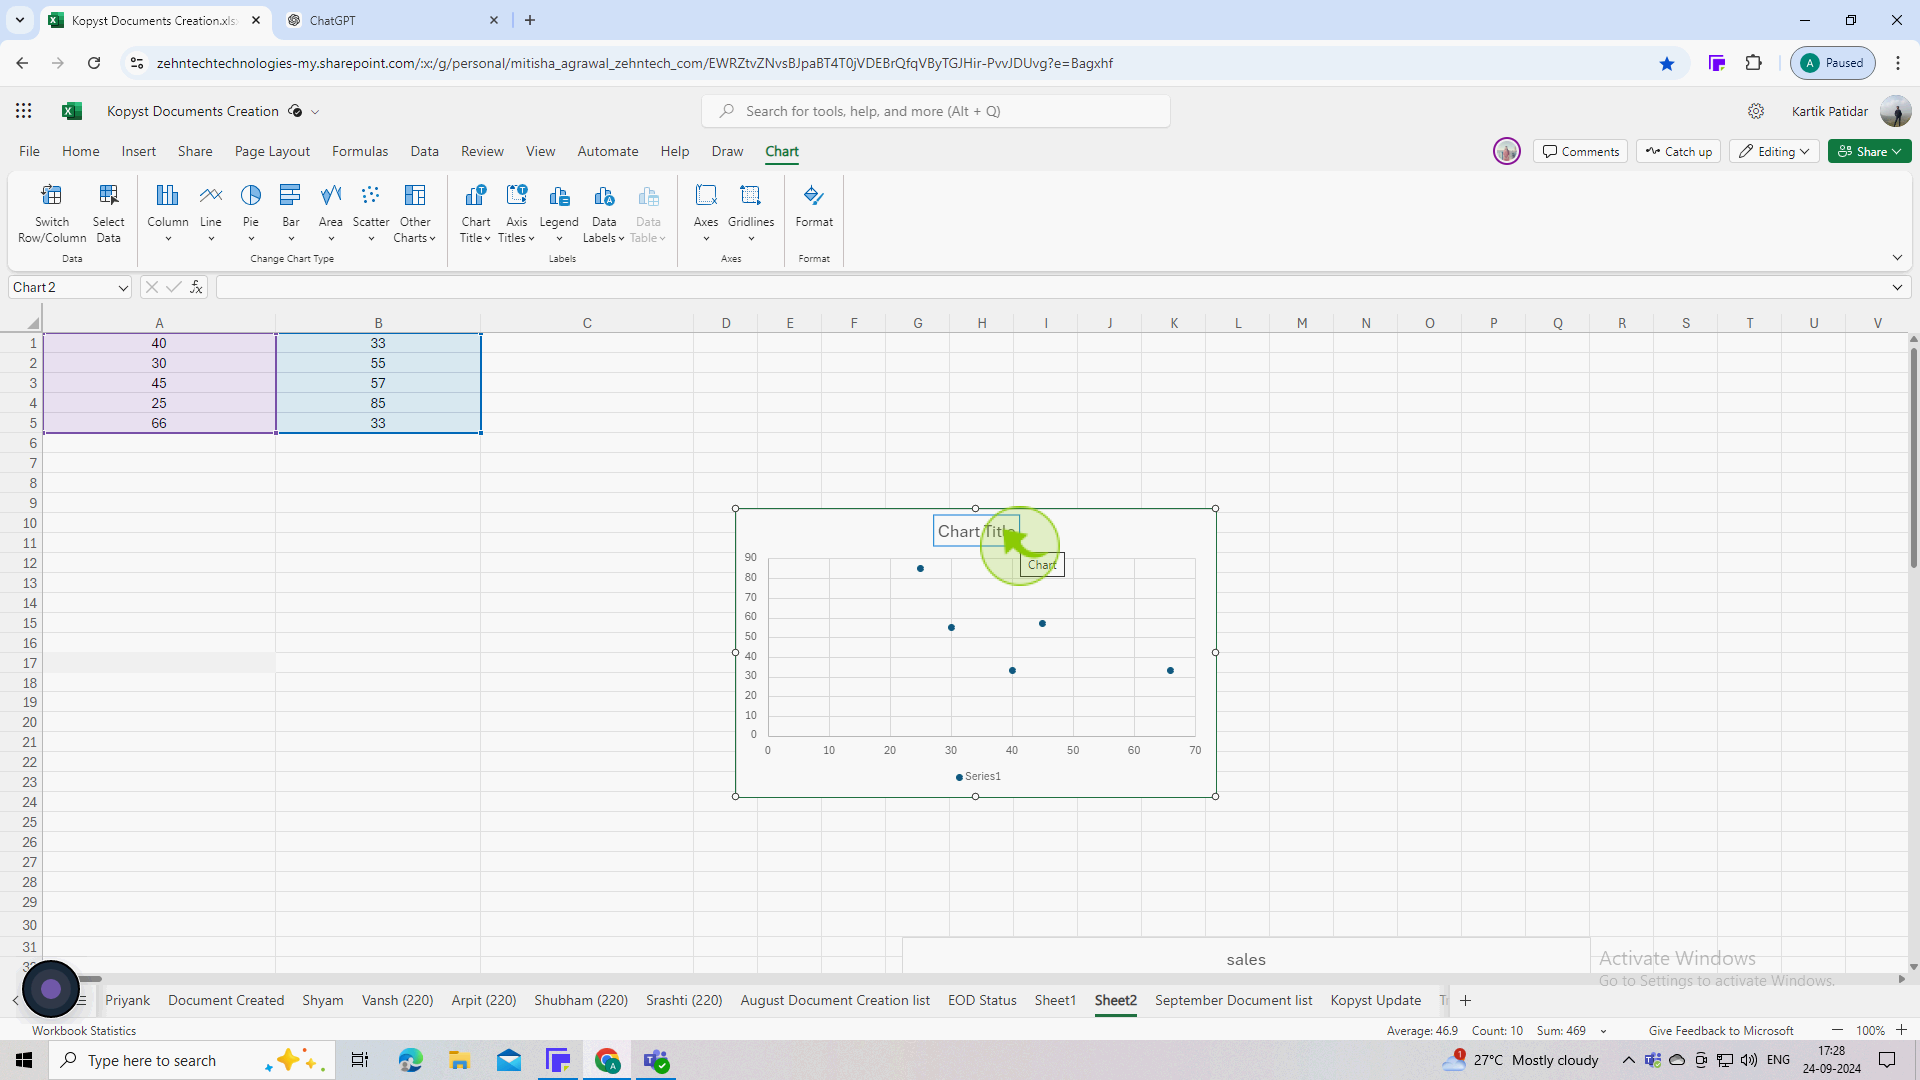Open the settings gear
Screen dimensions: 1920x1080
coord(1756,111)
